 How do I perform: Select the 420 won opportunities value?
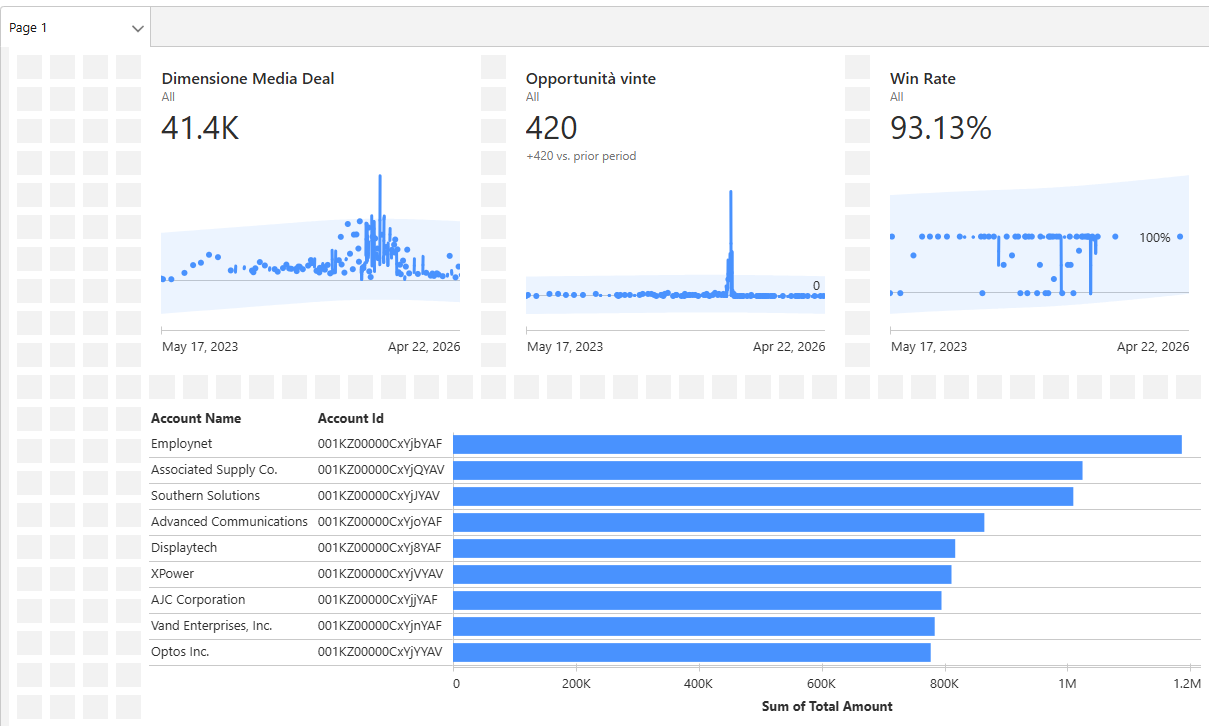pyautogui.click(x=551, y=128)
